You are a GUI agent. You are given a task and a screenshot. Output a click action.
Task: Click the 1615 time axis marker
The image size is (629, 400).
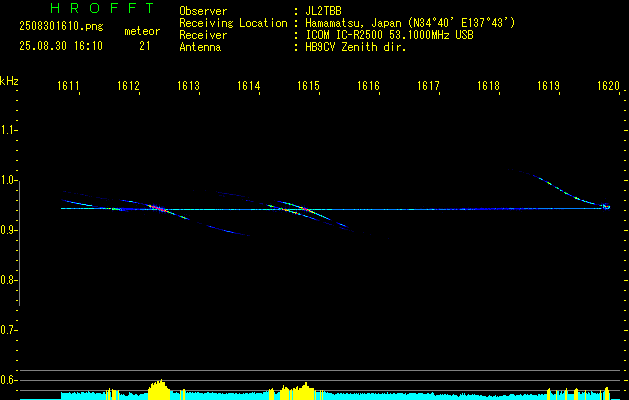tap(308, 86)
